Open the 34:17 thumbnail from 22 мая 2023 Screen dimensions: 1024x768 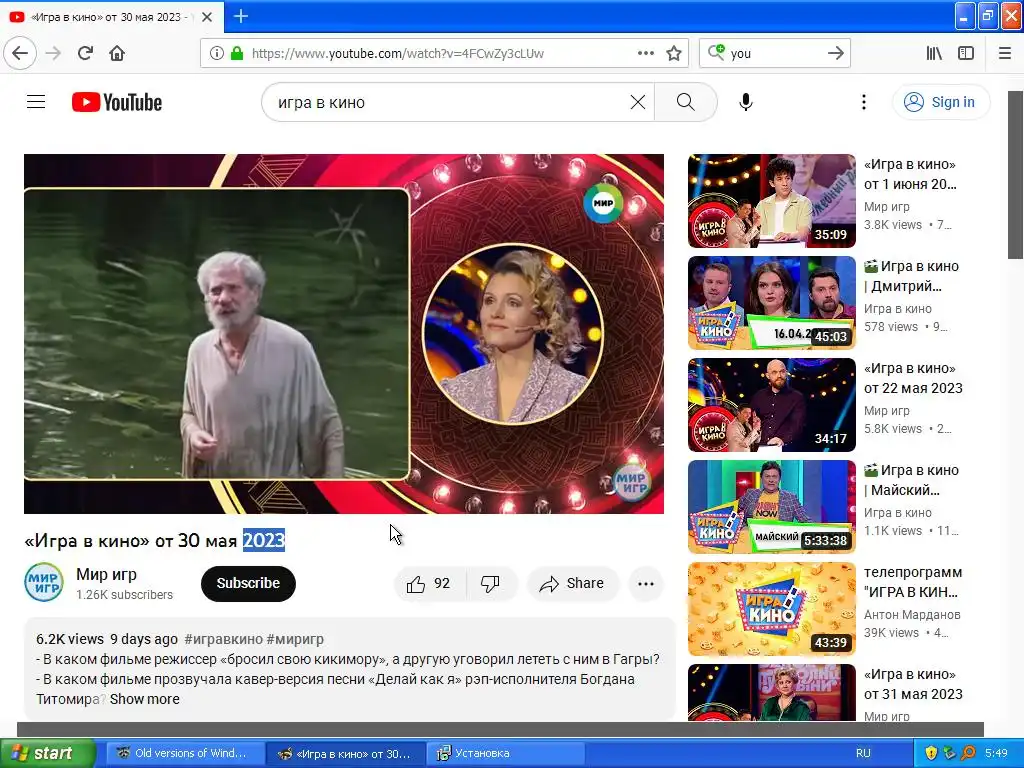point(771,404)
